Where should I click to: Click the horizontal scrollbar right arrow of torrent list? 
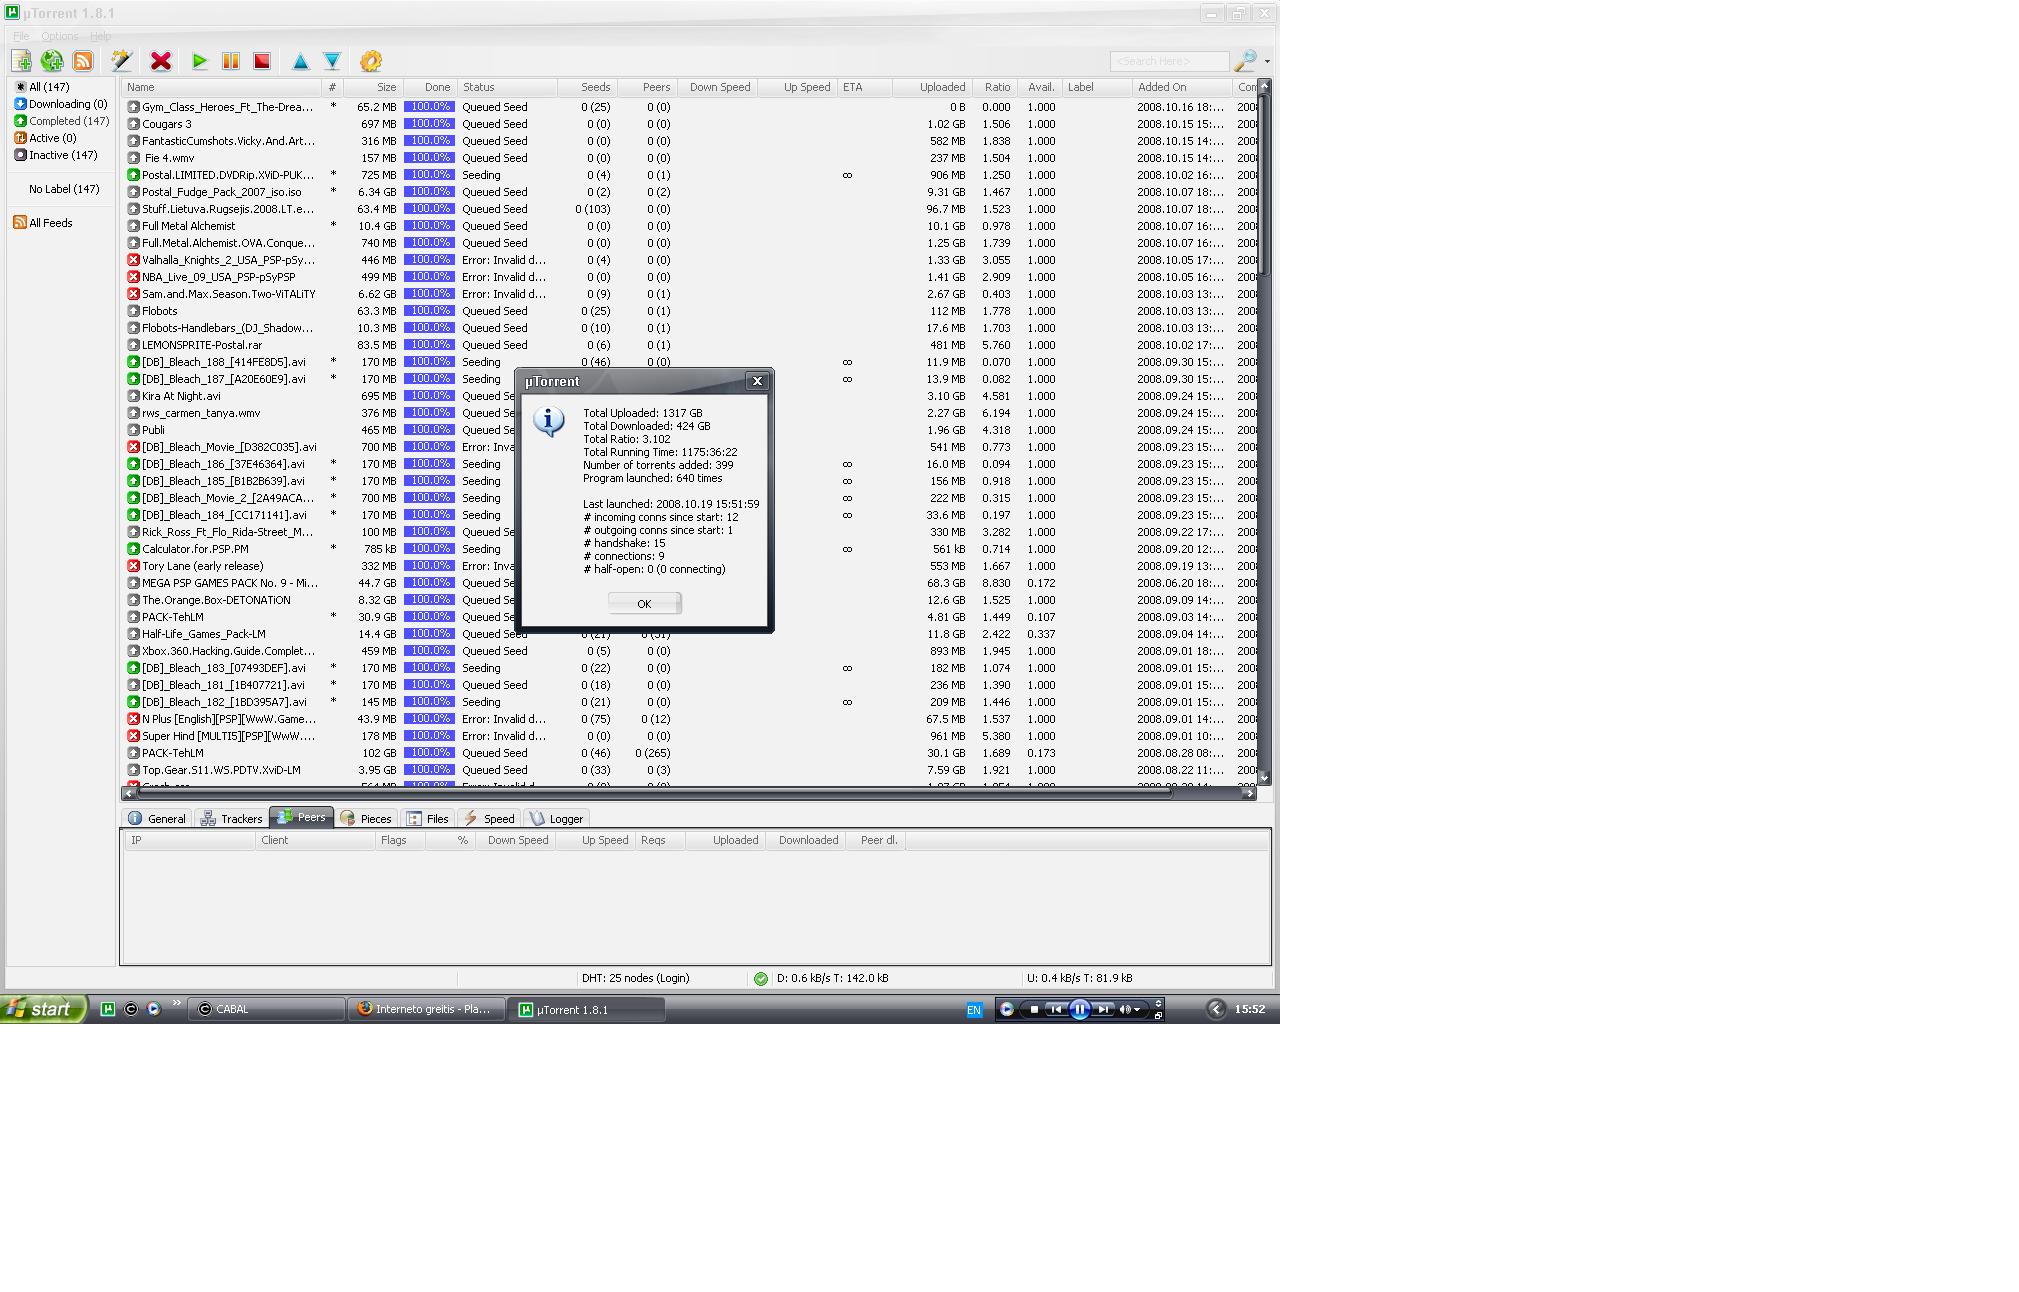pos(1248,793)
